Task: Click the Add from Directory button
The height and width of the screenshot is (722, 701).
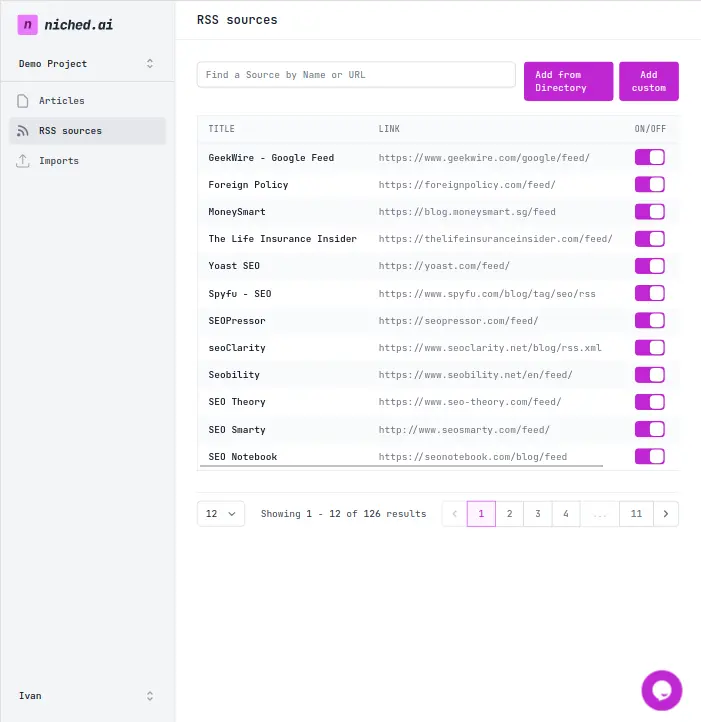Action: 568,81
